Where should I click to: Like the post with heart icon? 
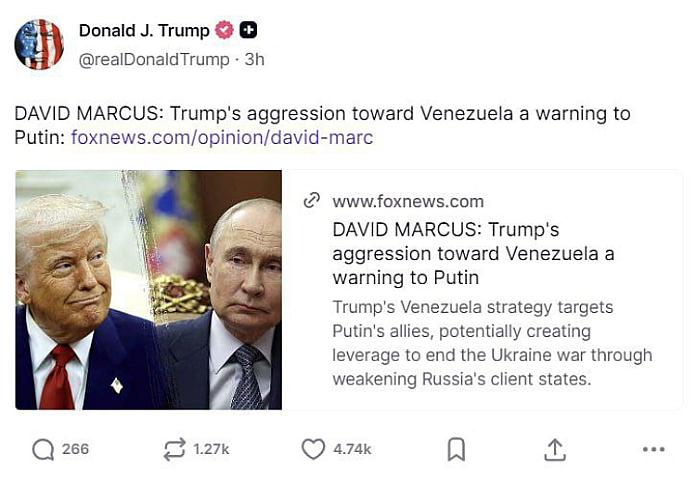313,449
